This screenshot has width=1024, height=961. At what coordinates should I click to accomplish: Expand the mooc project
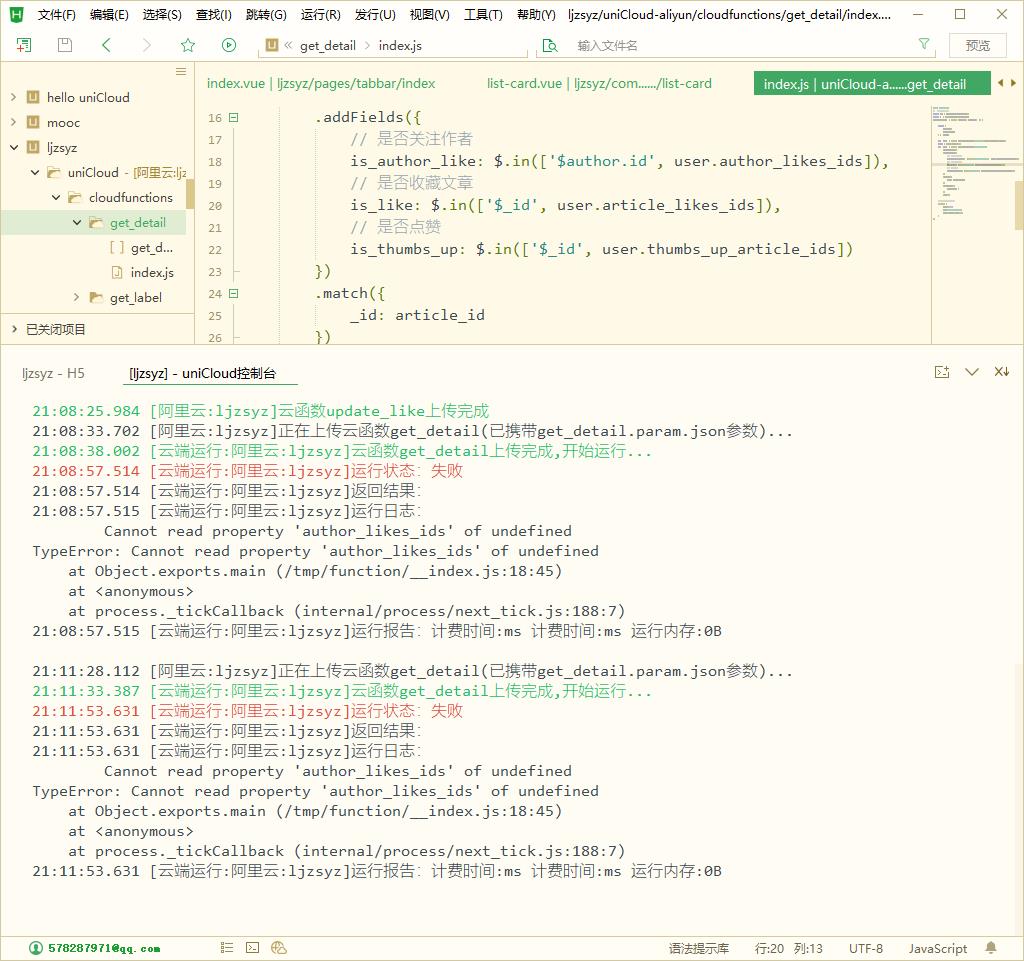pos(13,122)
